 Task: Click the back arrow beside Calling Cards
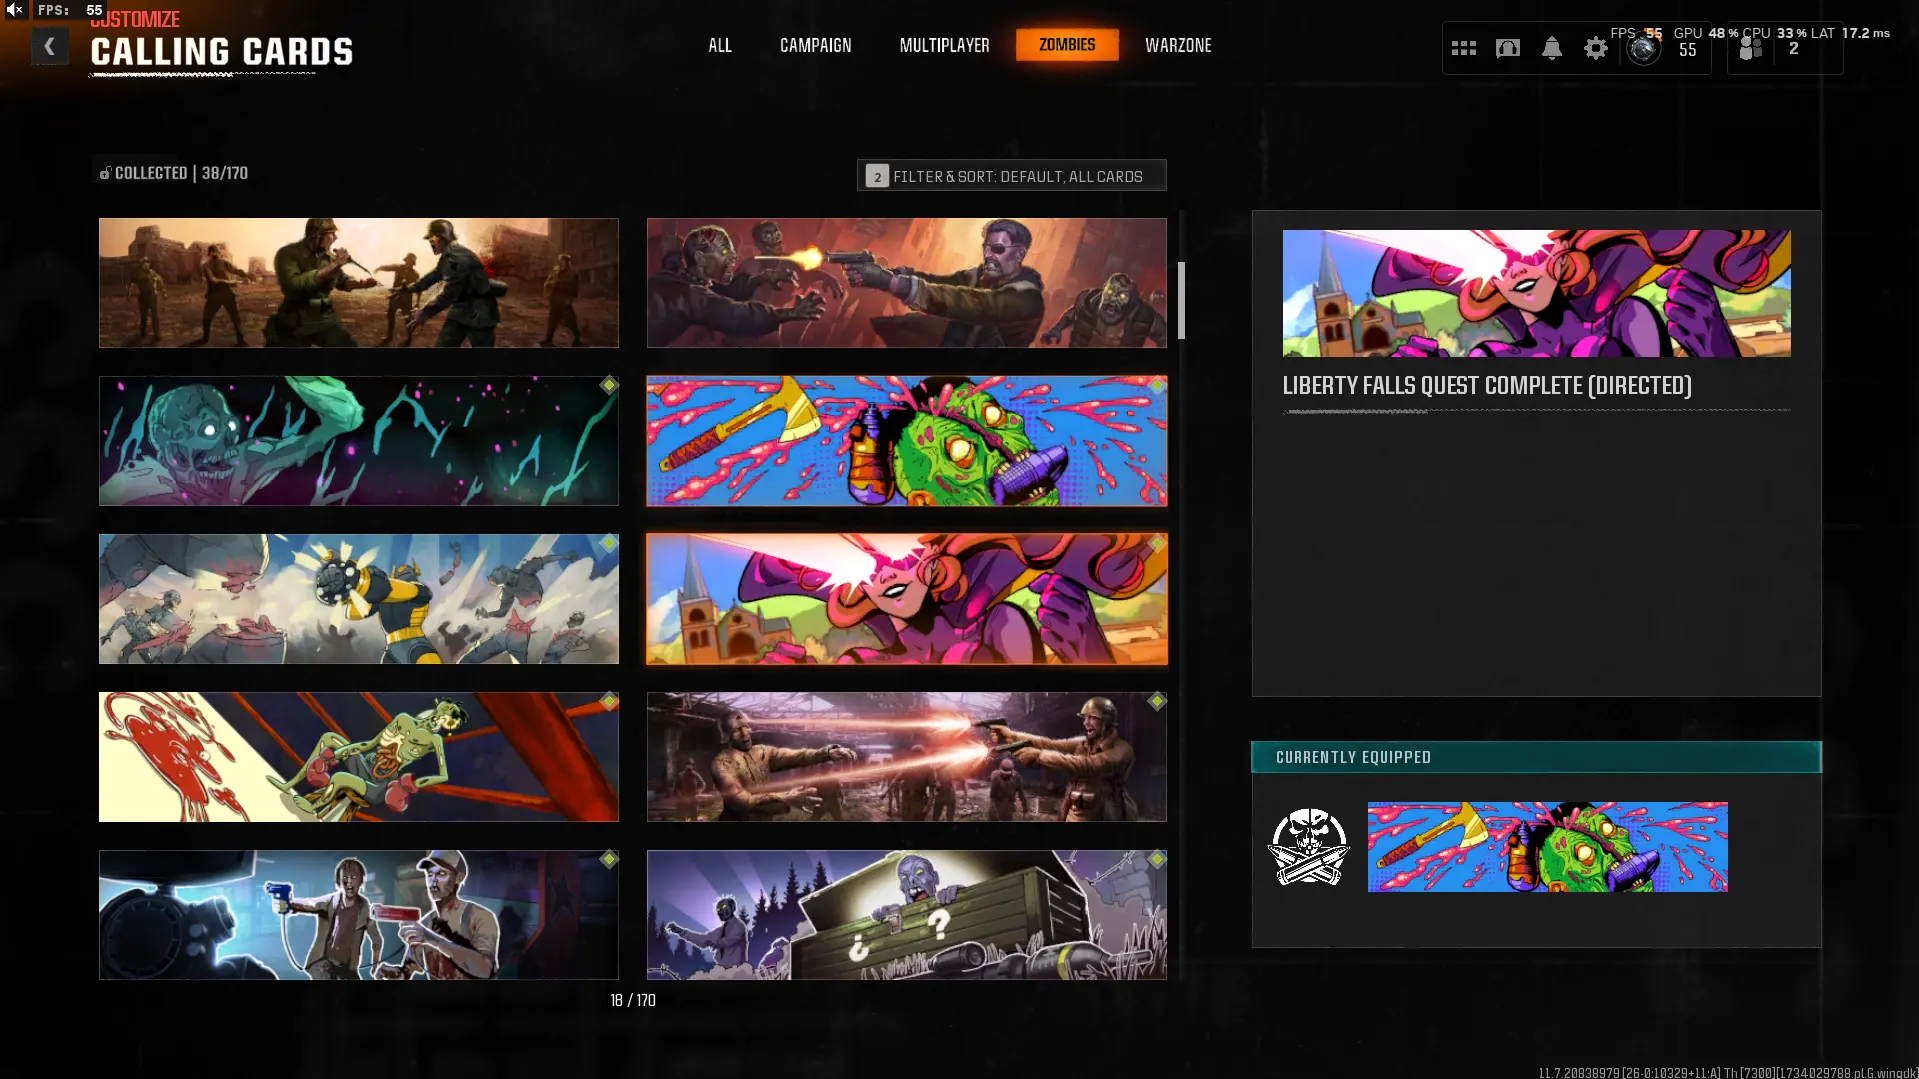49,46
